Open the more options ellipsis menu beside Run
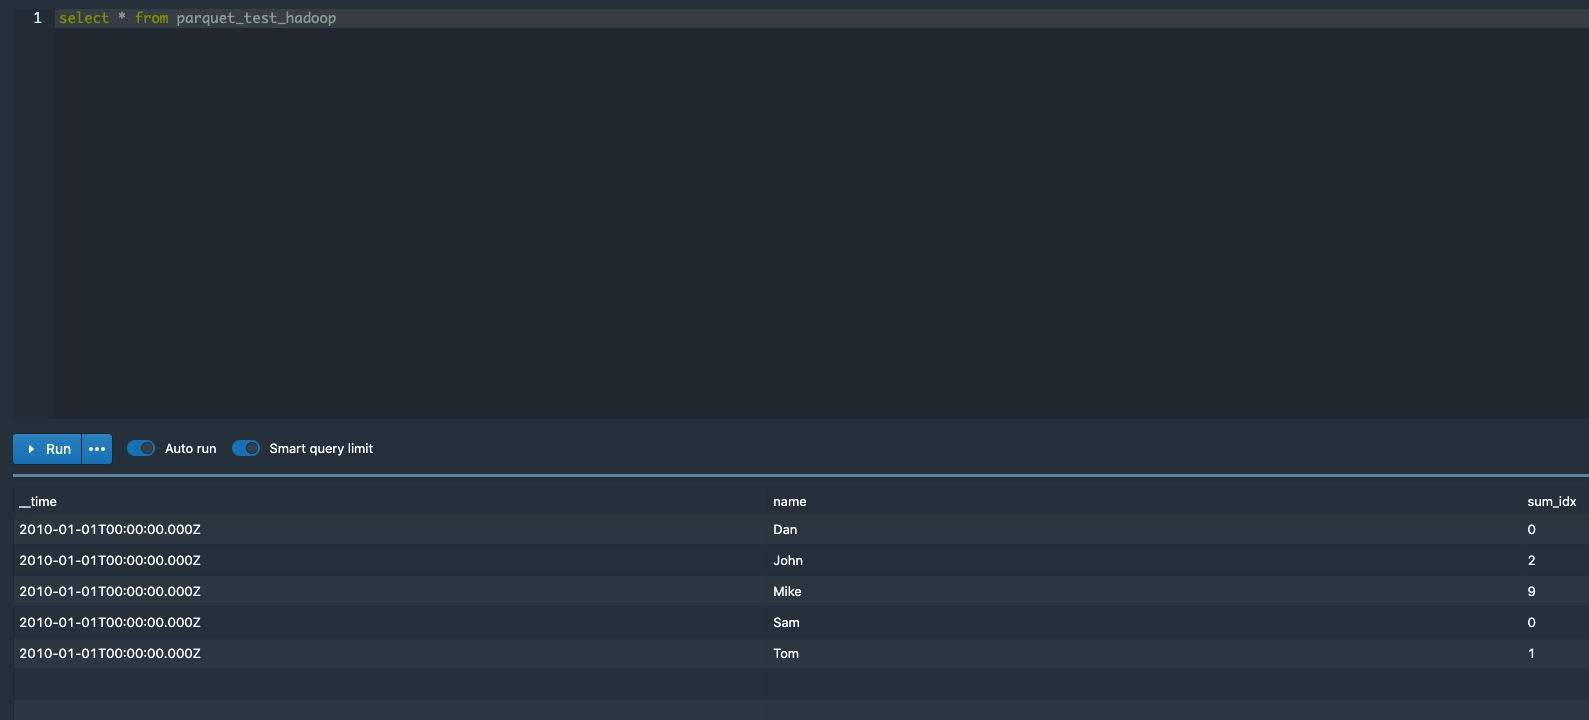Viewport: 1589px width, 720px height. tap(97, 449)
